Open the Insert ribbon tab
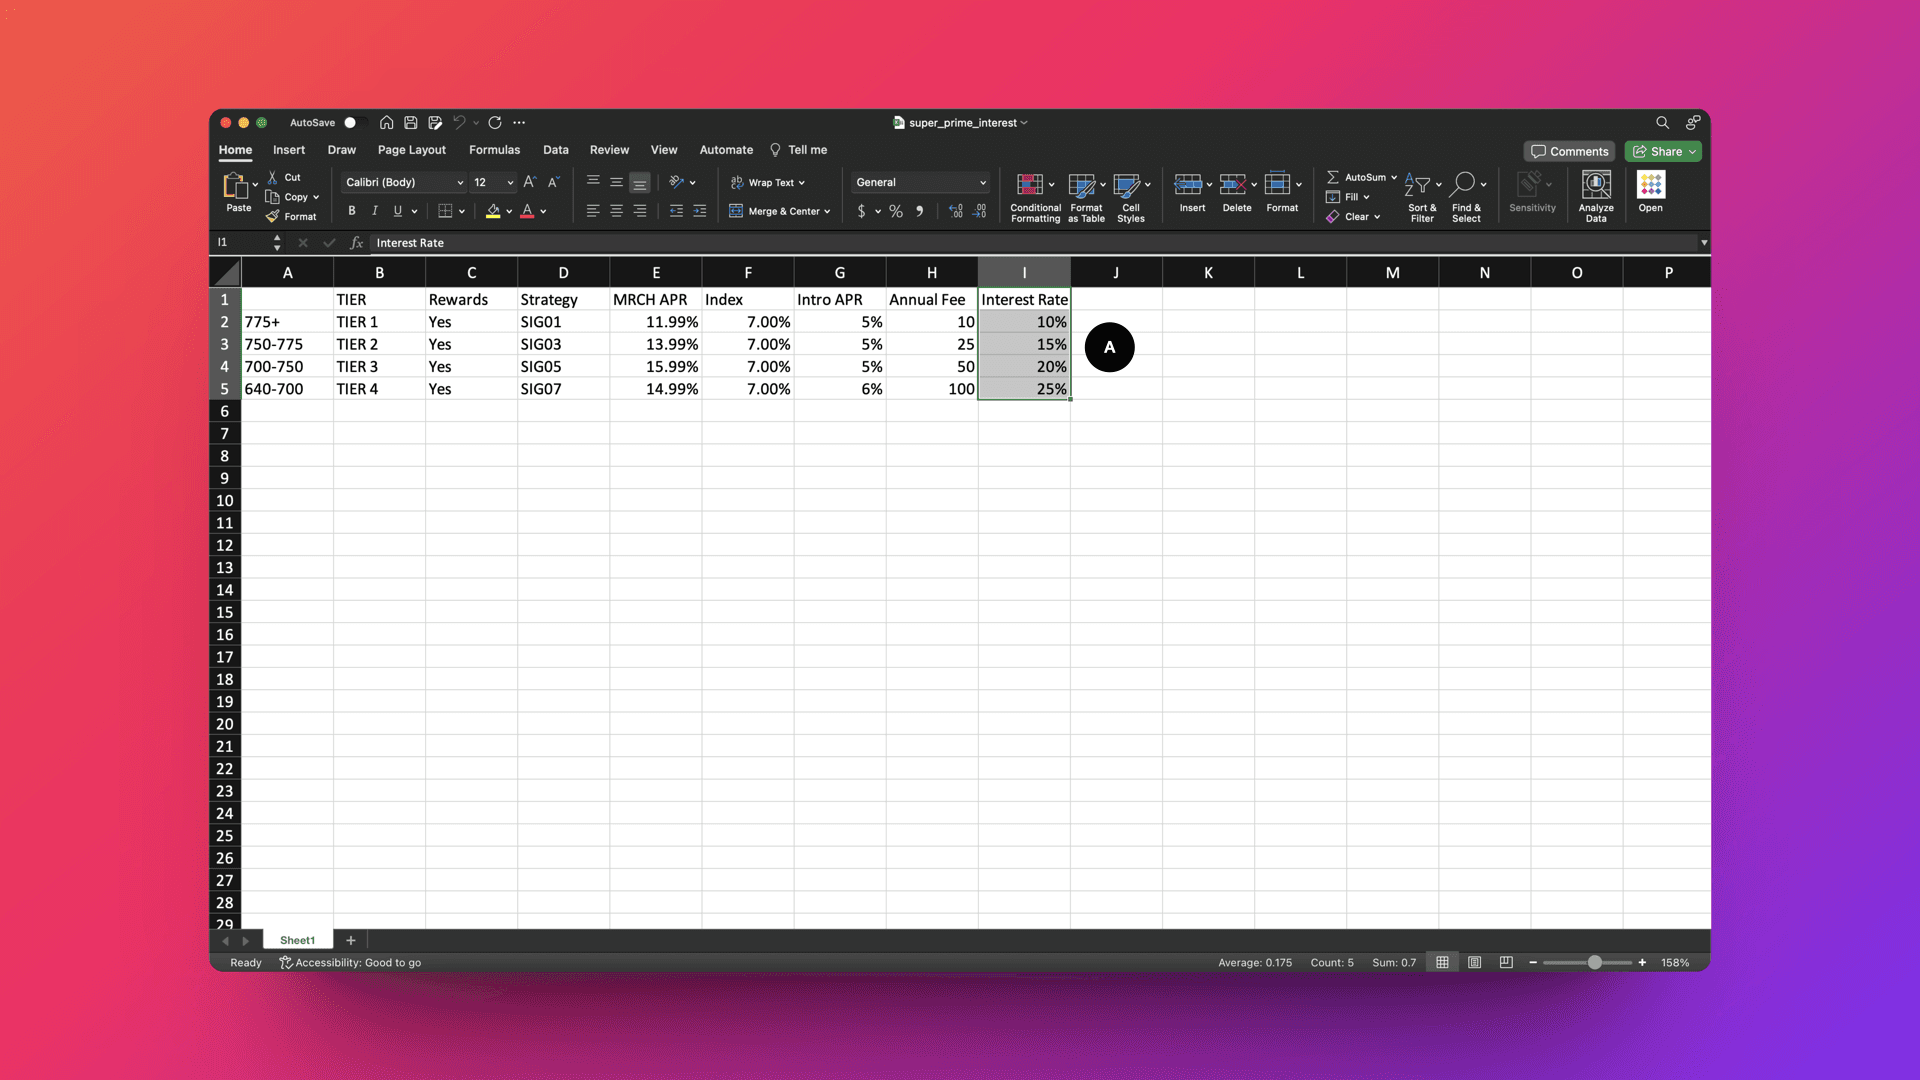Viewport: 1920px width, 1080px height. (289, 150)
